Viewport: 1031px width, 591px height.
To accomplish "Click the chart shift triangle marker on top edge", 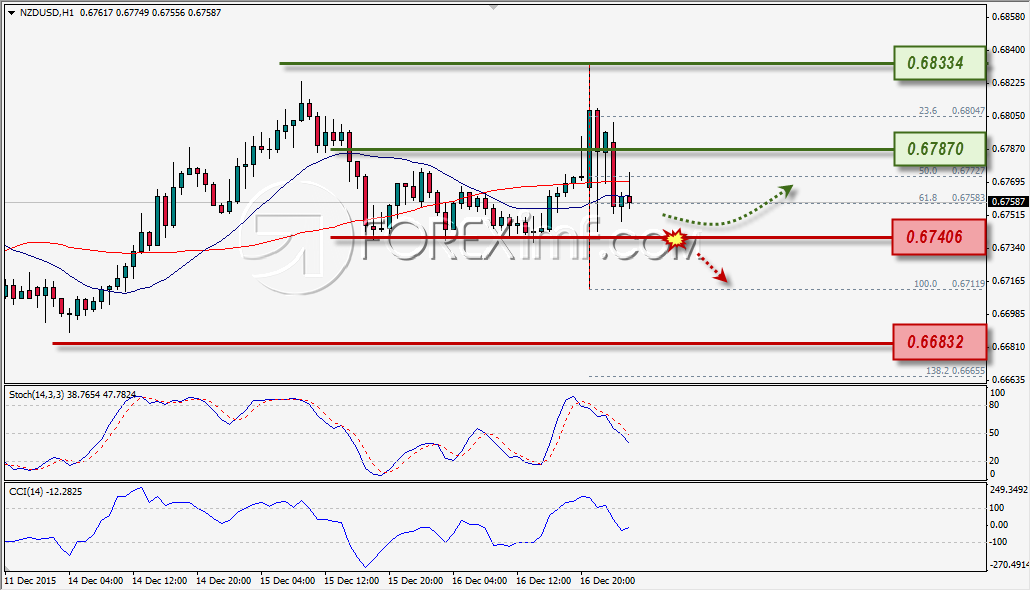I will [x=494, y=7].
